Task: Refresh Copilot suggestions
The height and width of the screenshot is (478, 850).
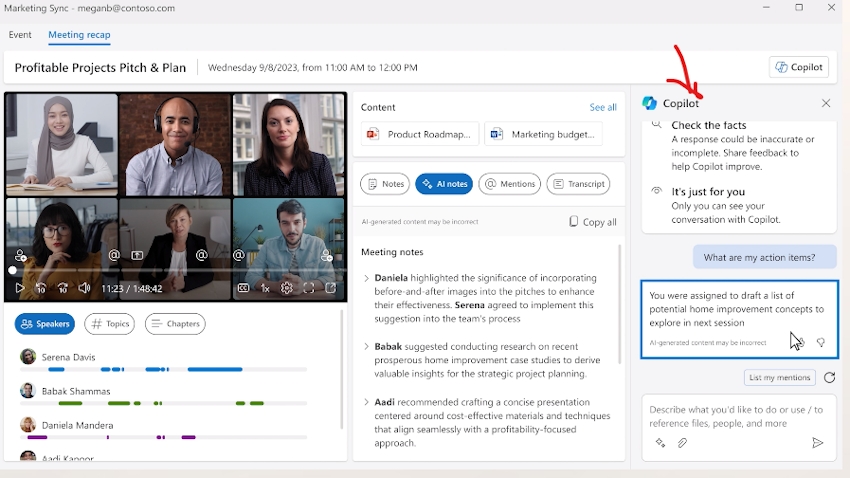Action: (x=829, y=378)
